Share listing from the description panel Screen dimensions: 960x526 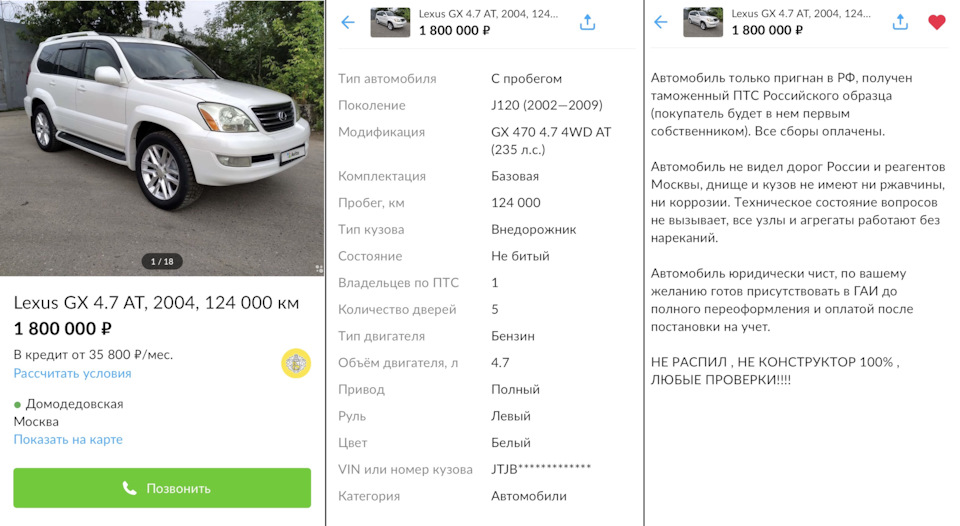tap(900, 23)
